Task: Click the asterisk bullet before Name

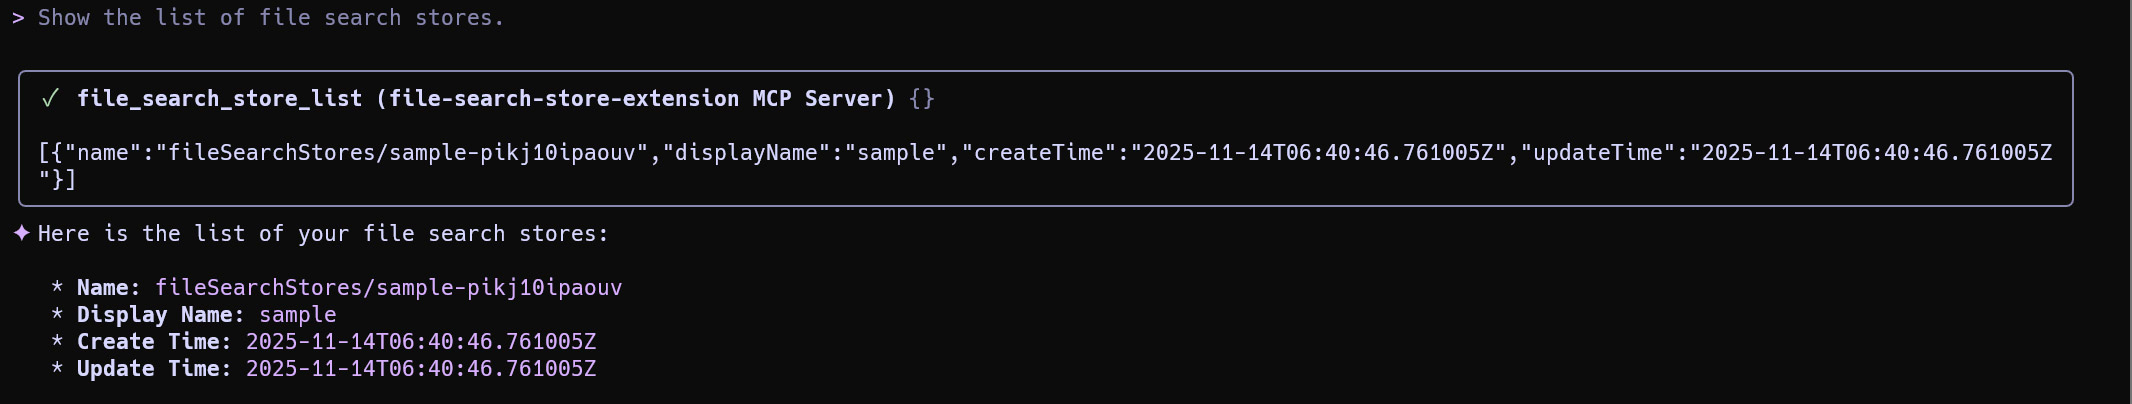Action: 57,288
